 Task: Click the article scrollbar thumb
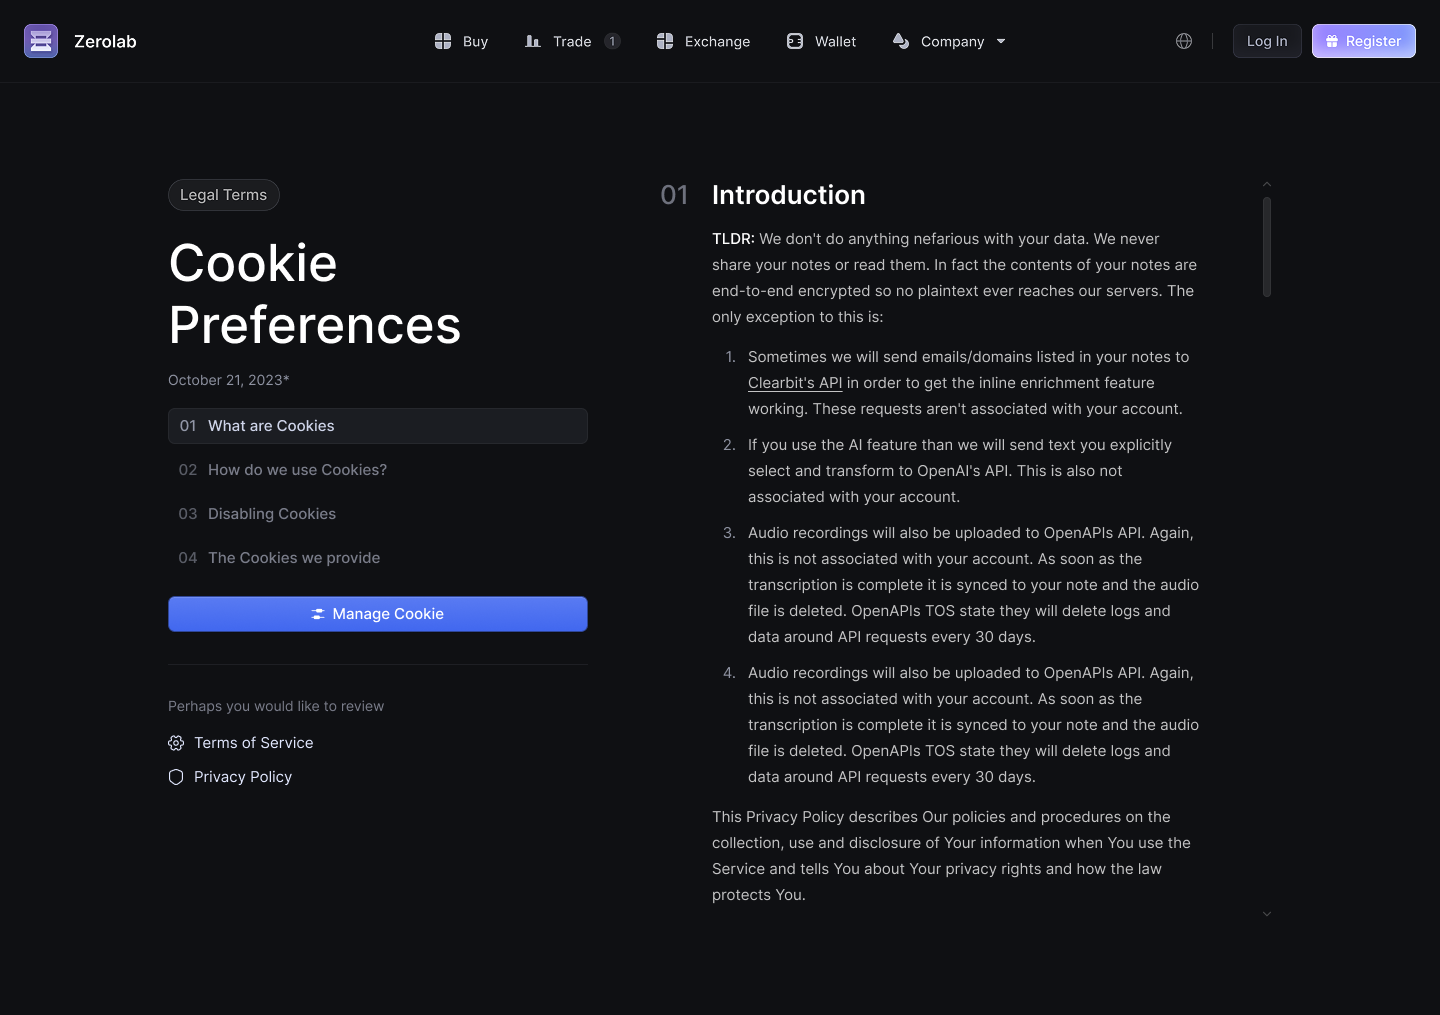click(x=1267, y=243)
